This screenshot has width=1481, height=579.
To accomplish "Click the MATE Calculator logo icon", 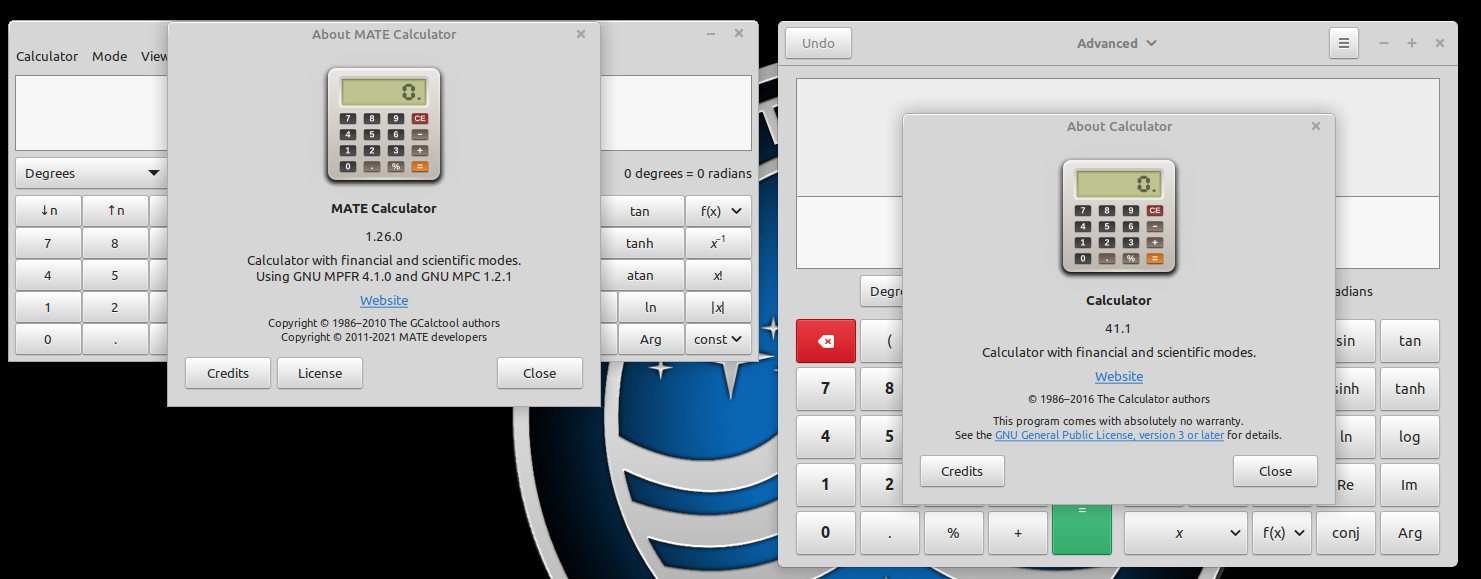I will click(x=384, y=125).
